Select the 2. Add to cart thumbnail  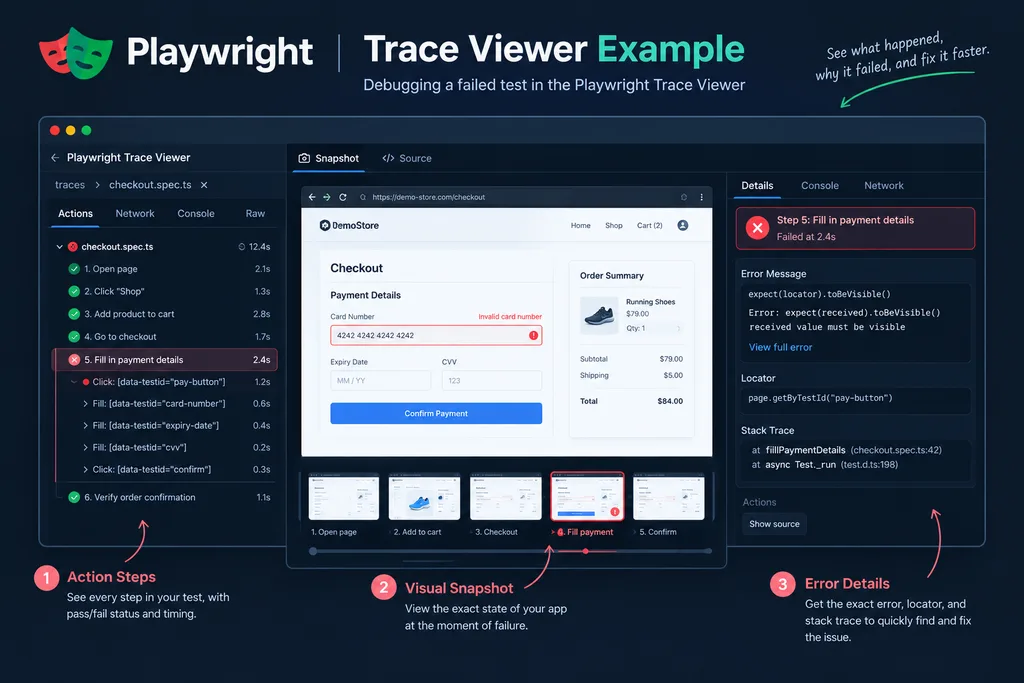tap(424, 498)
